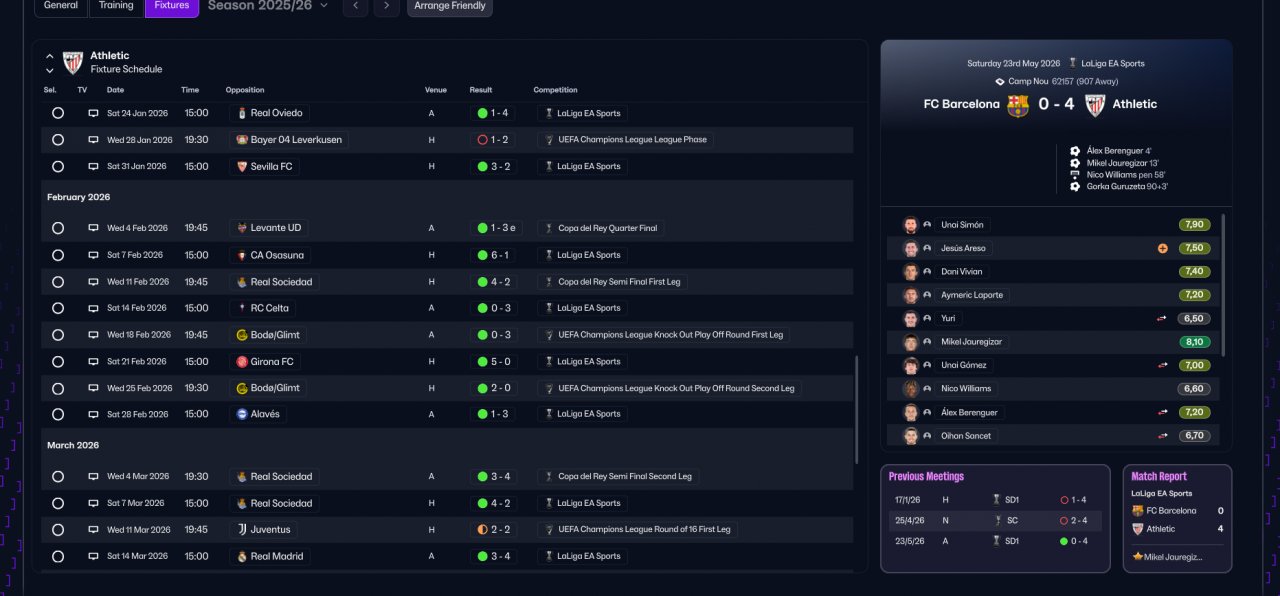The width and height of the screenshot is (1280, 596).
Task: Click the Aymeric Laporte player name
Action: (972, 295)
